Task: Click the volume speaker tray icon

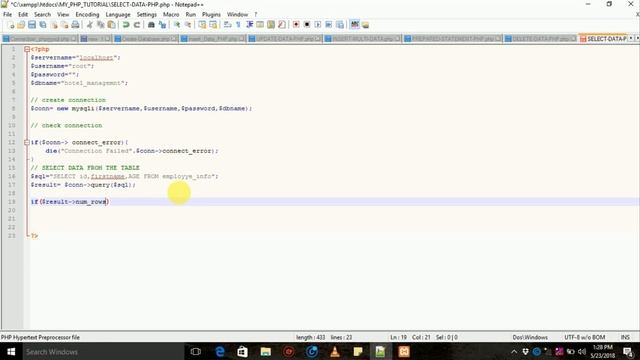Action: [582, 351]
